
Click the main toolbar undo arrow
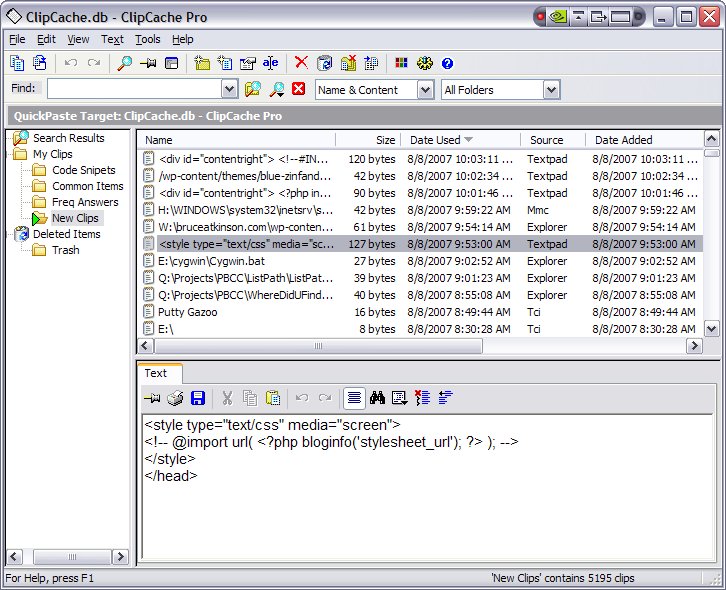tap(71, 63)
